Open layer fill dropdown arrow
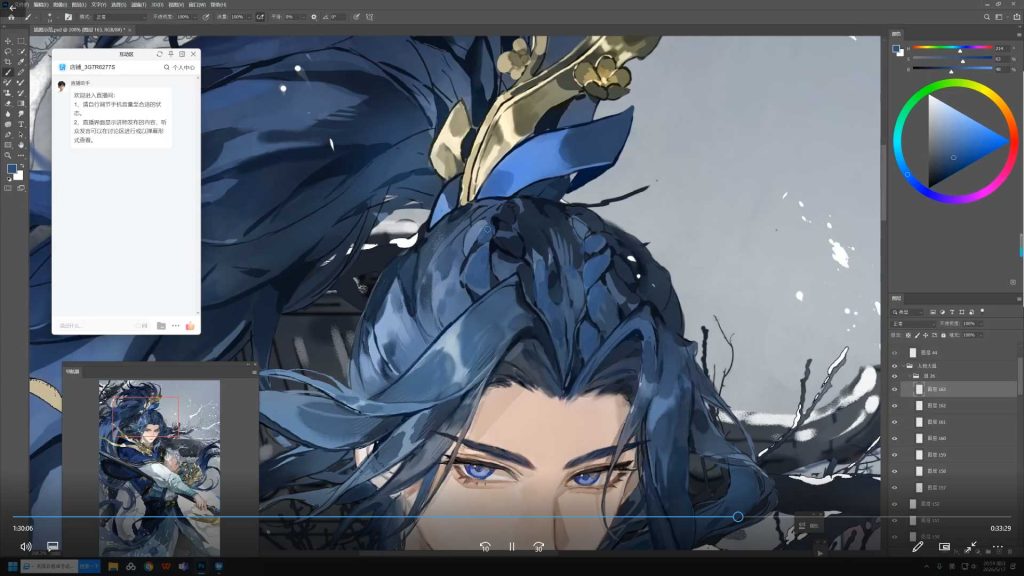 (x=980, y=335)
